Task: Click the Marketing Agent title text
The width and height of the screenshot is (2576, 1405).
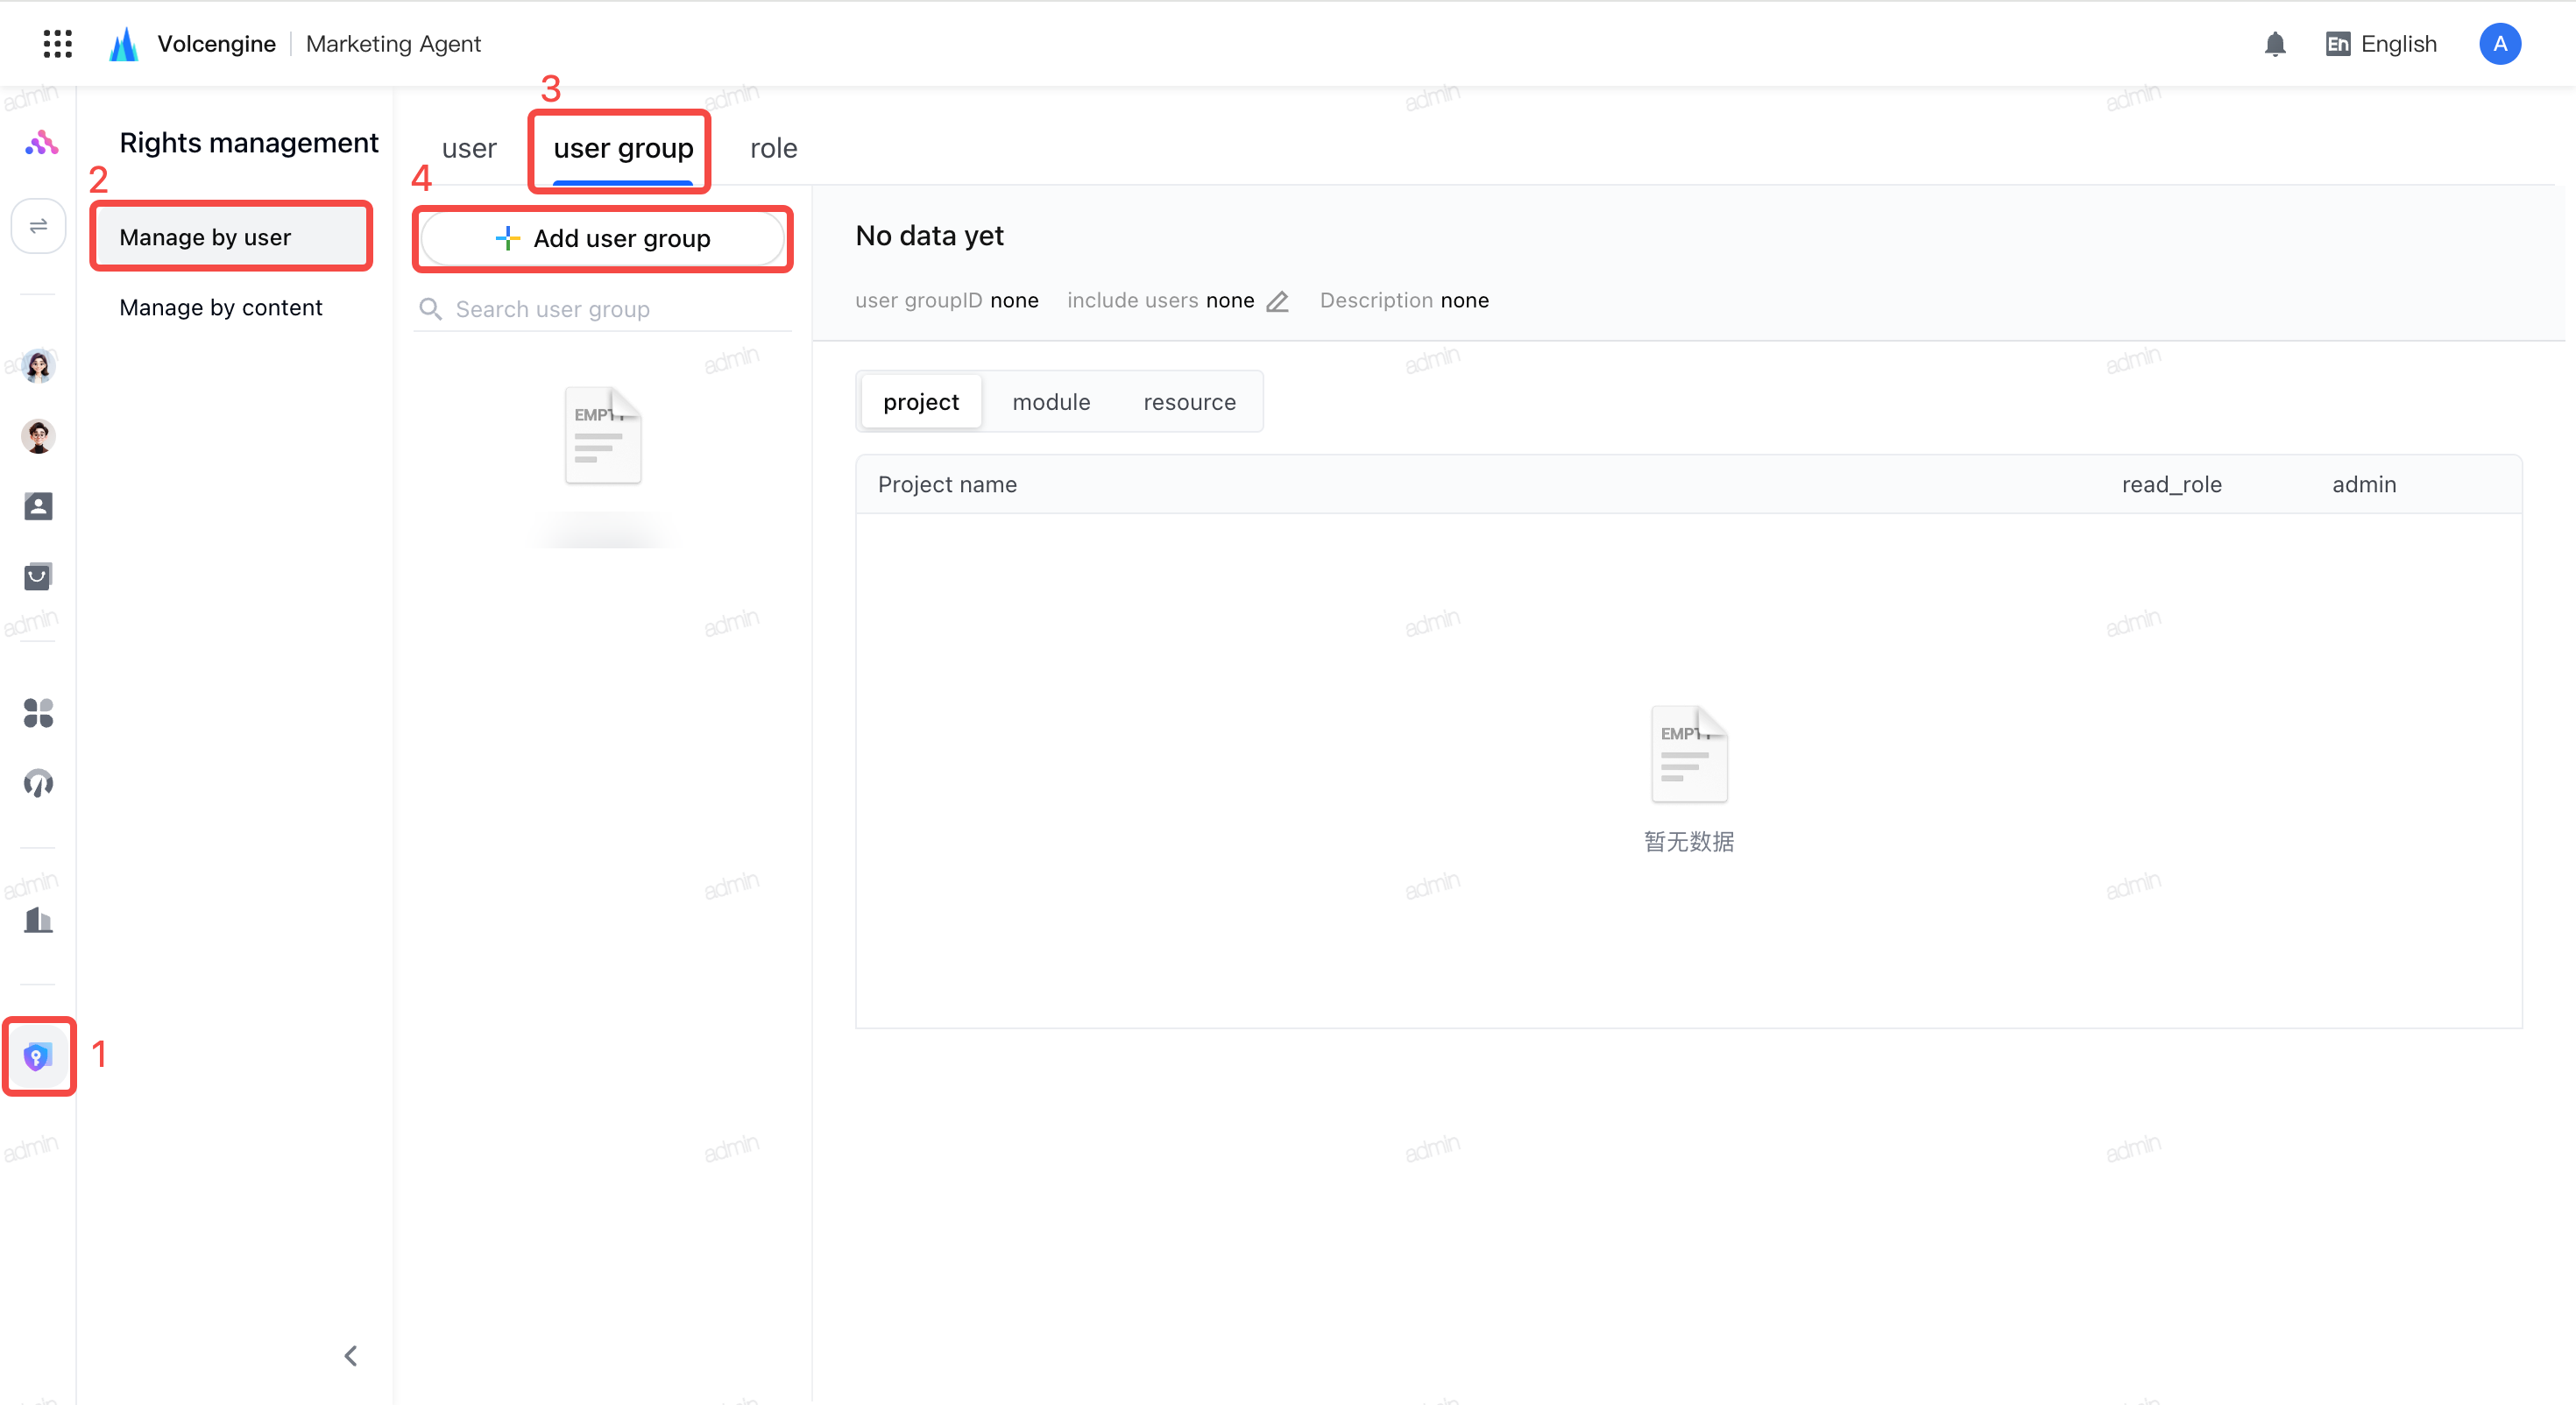Action: click(x=393, y=44)
